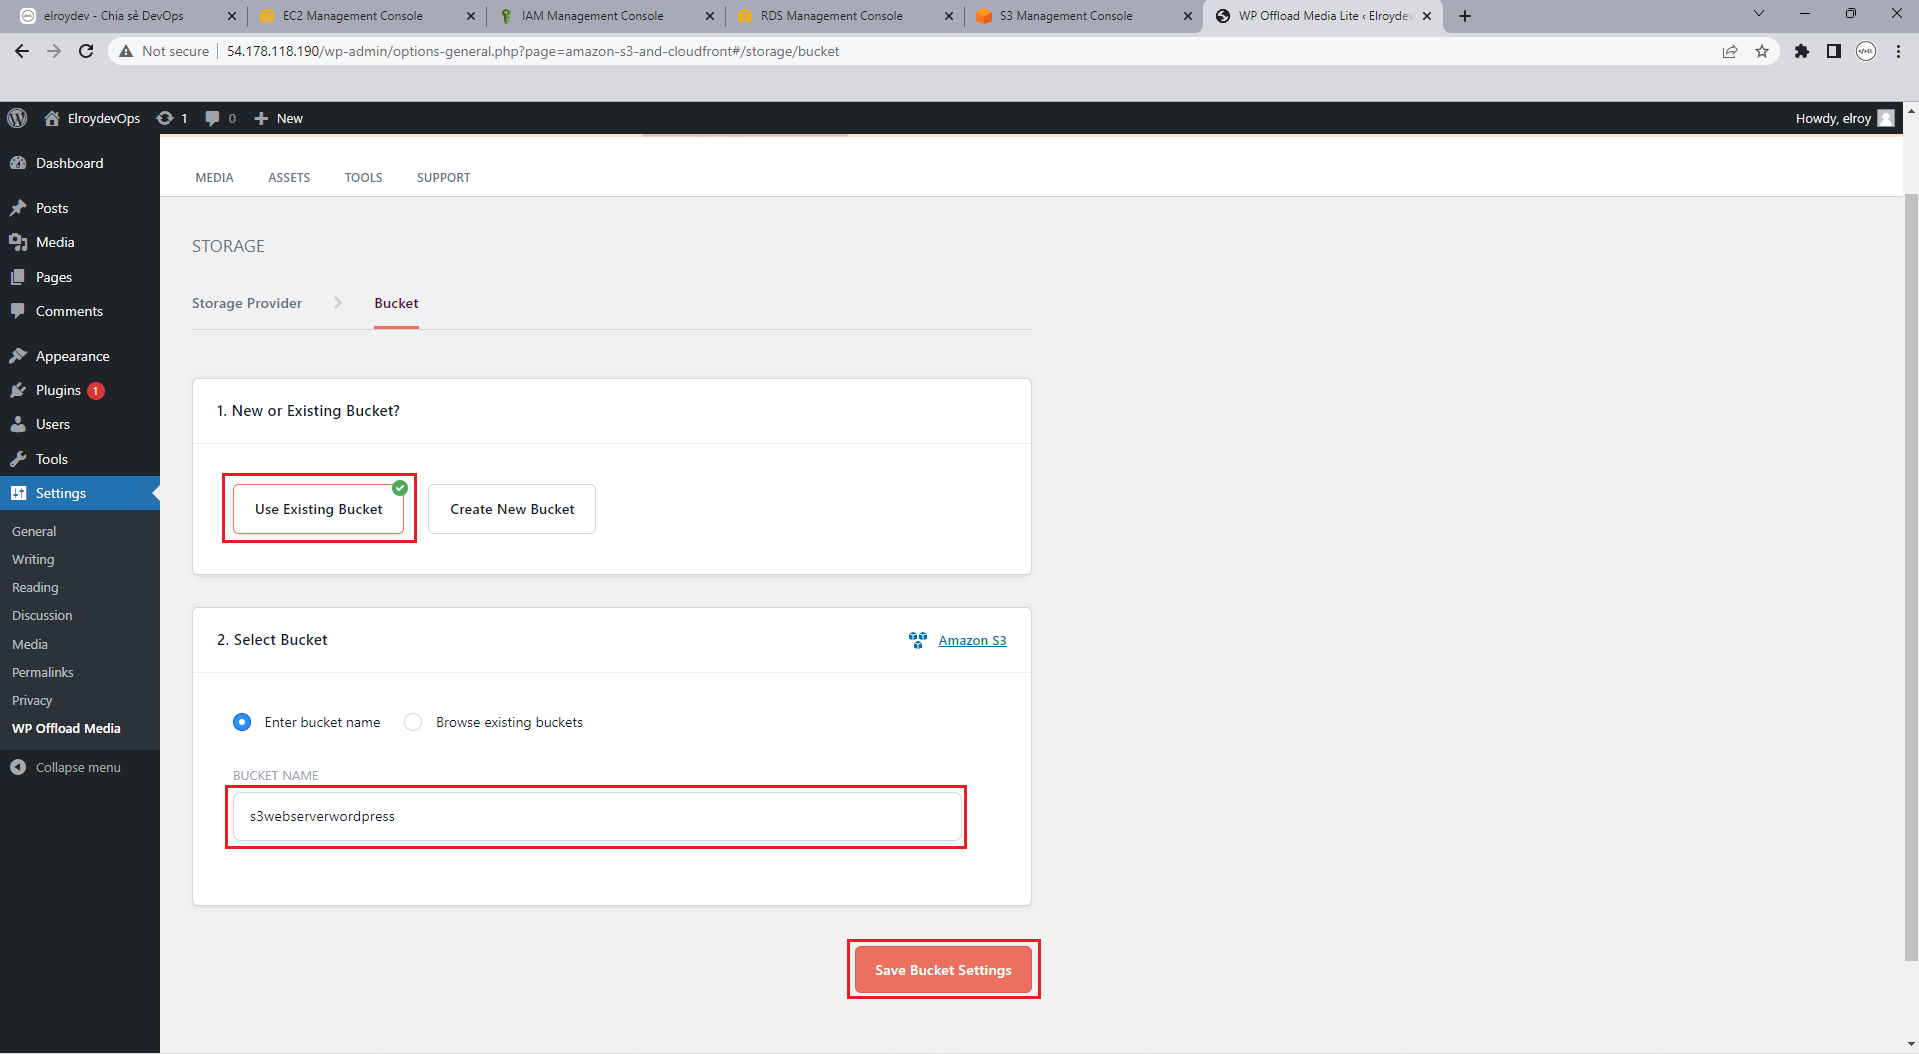Click the Settings sliders icon

pyautogui.click(x=18, y=493)
